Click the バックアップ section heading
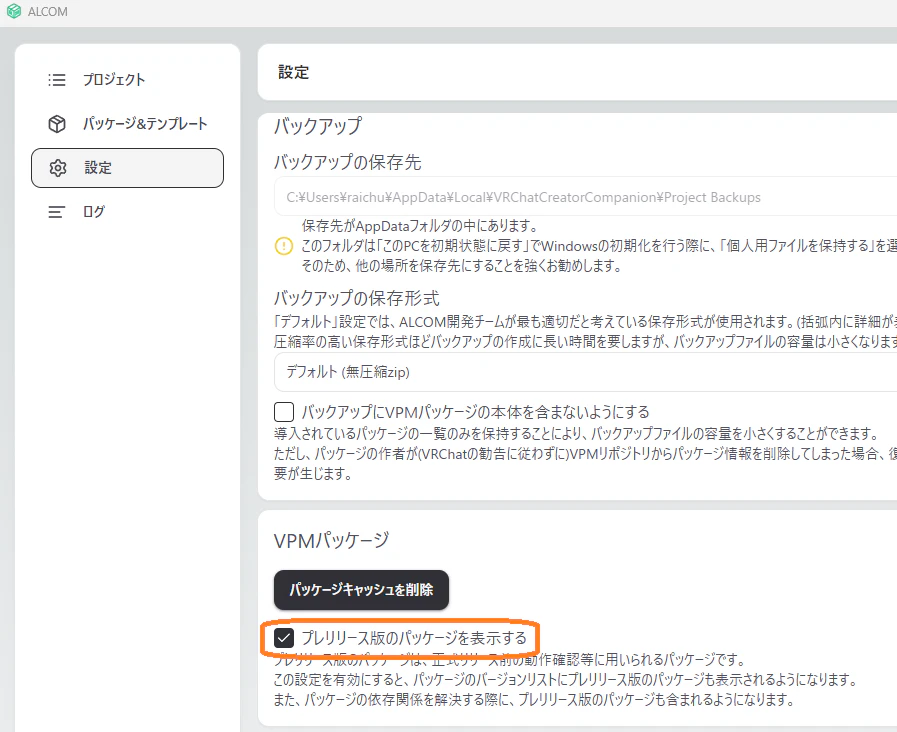This screenshot has width=897, height=732. tap(318, 125)
